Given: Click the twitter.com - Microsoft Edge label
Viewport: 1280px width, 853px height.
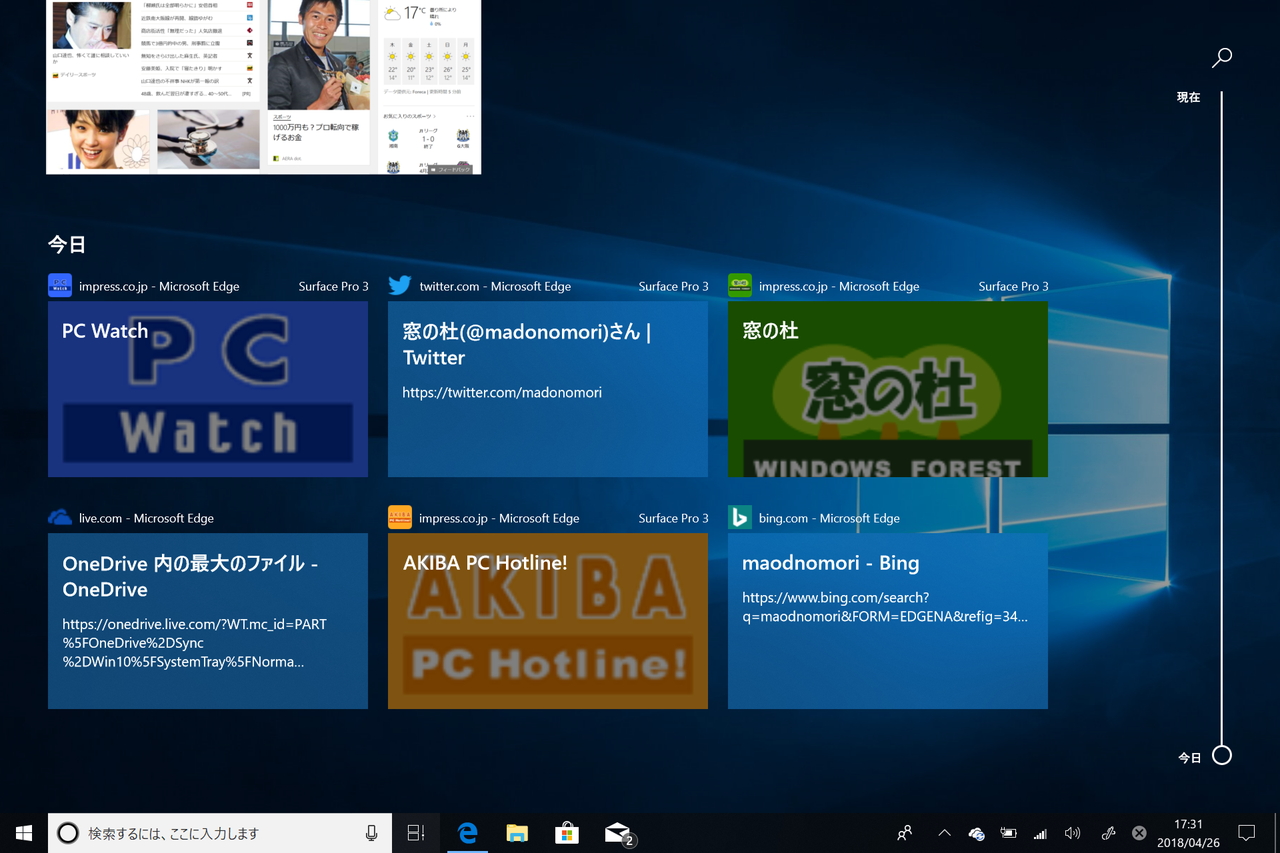Looking at the screenshot, I should tap(495, 286).
